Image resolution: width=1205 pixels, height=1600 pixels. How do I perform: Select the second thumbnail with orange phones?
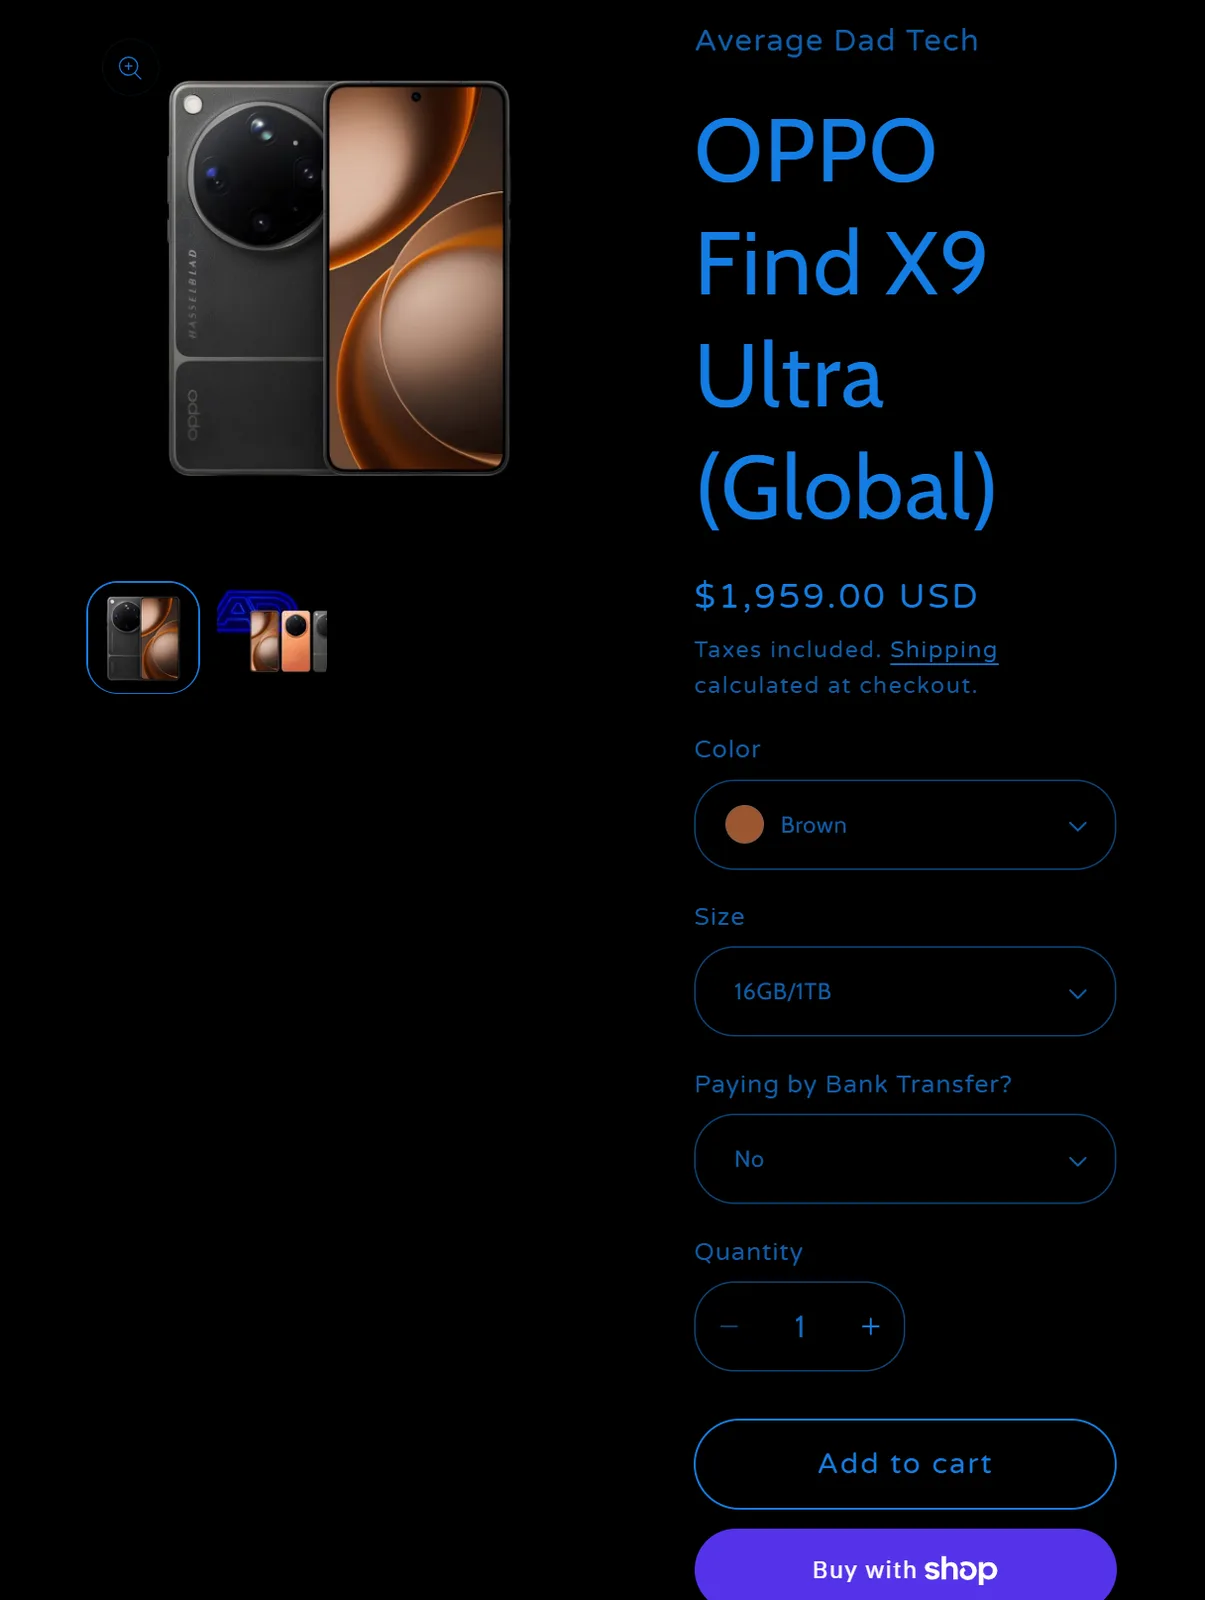(272, 632)
